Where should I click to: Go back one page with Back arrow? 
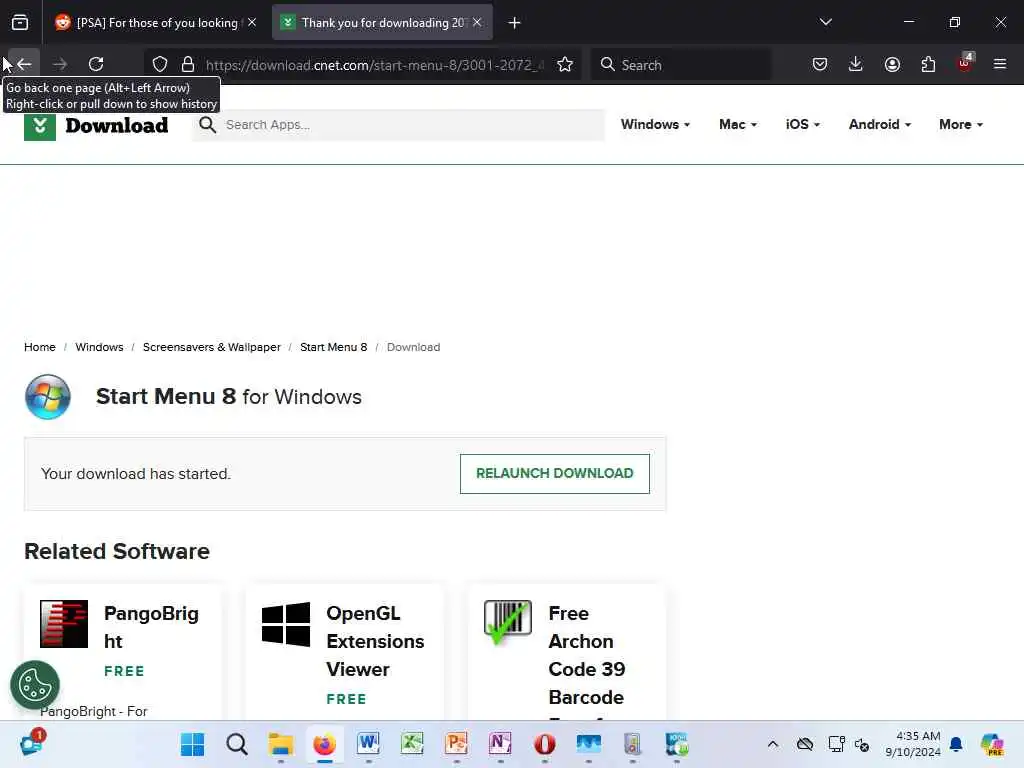24,64
